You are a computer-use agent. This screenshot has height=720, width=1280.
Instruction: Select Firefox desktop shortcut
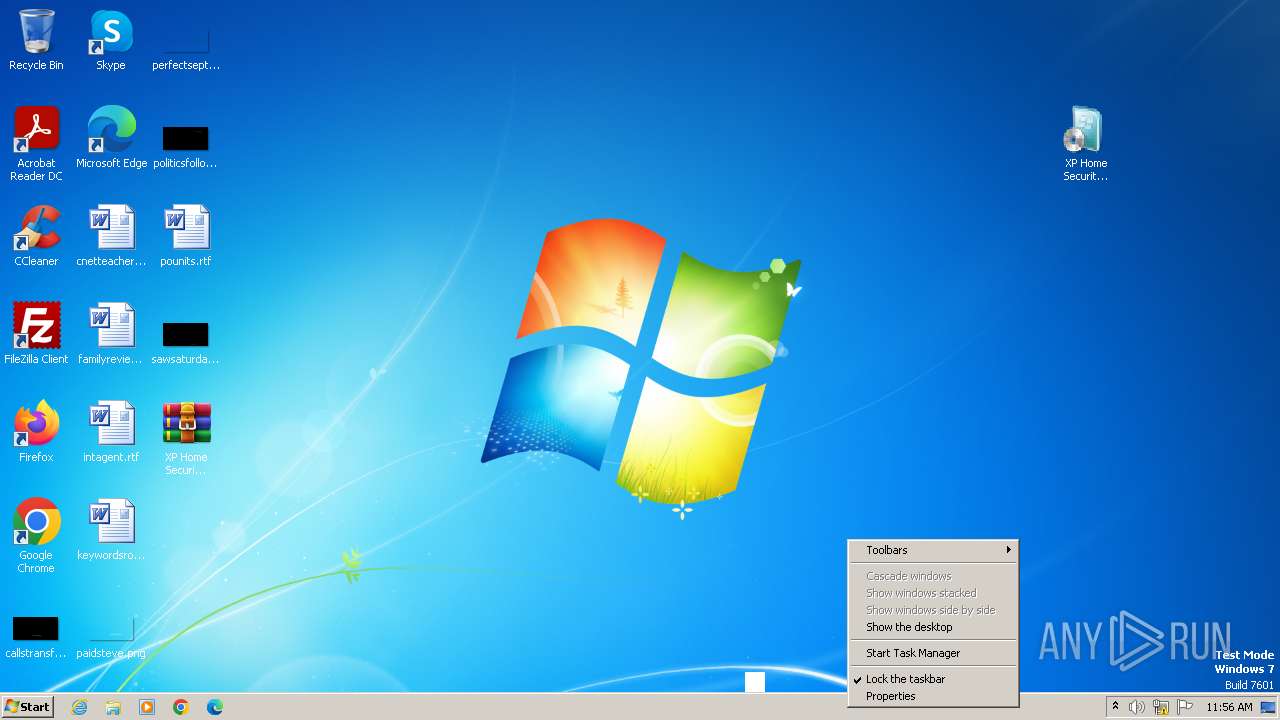(36, 432)
